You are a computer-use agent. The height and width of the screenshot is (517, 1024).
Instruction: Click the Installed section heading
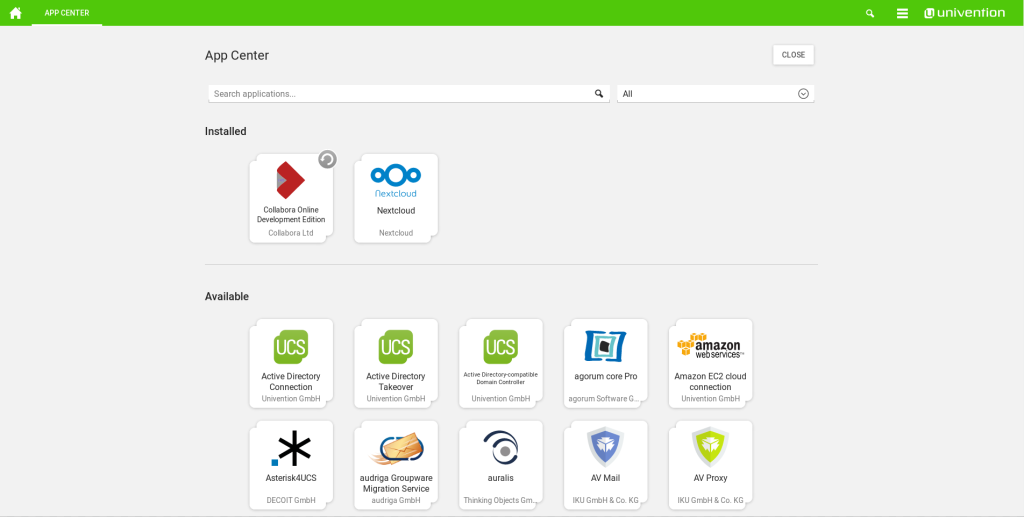coord(226,131)
